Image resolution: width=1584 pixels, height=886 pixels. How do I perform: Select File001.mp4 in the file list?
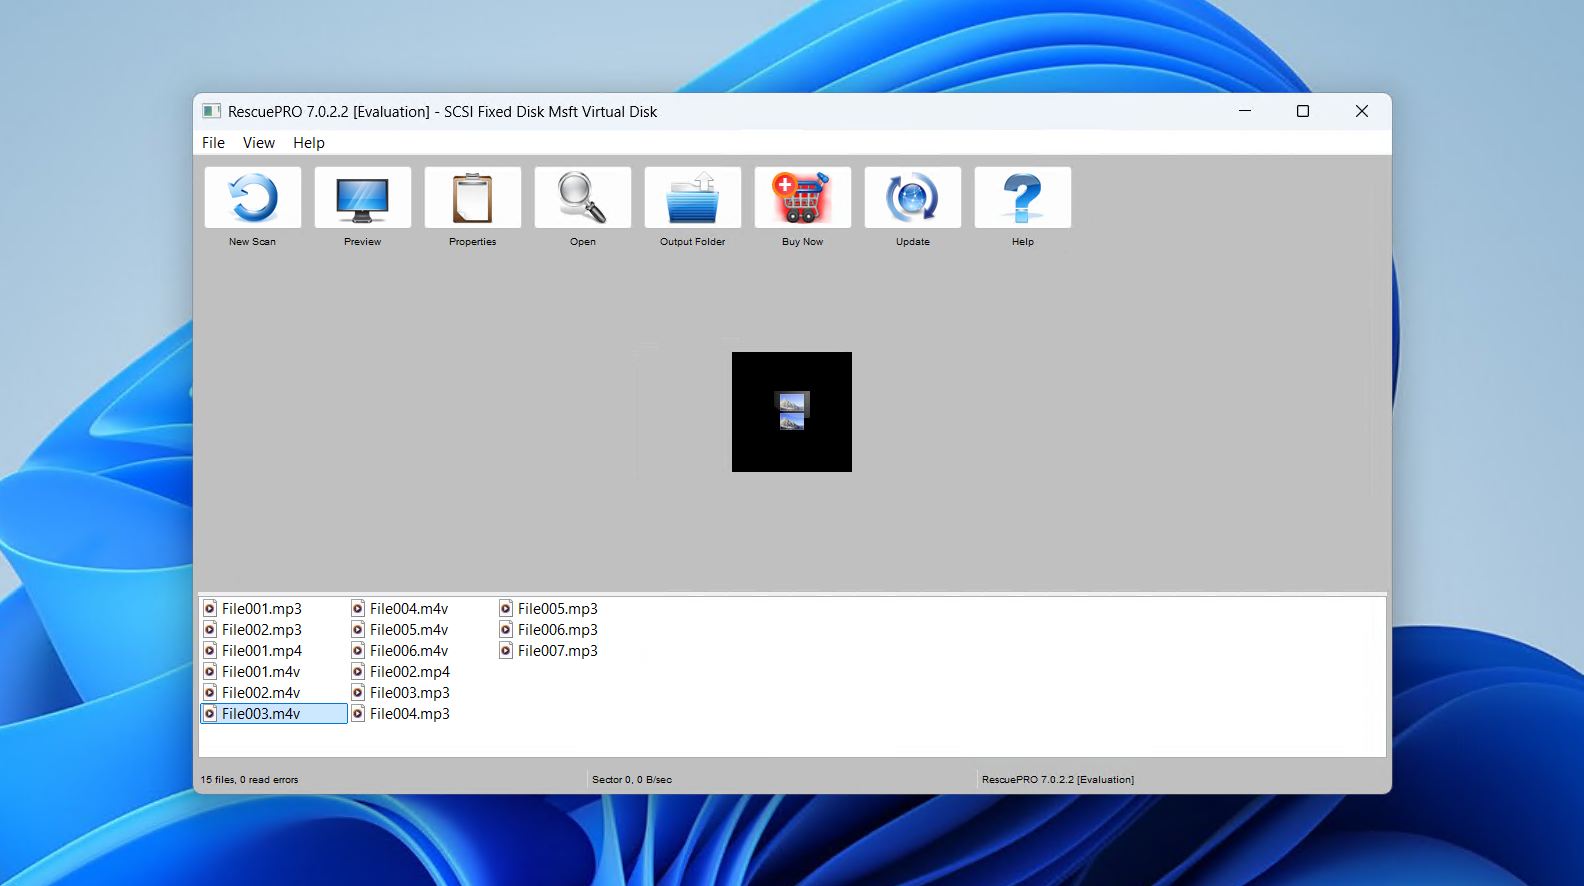point(261,651)
